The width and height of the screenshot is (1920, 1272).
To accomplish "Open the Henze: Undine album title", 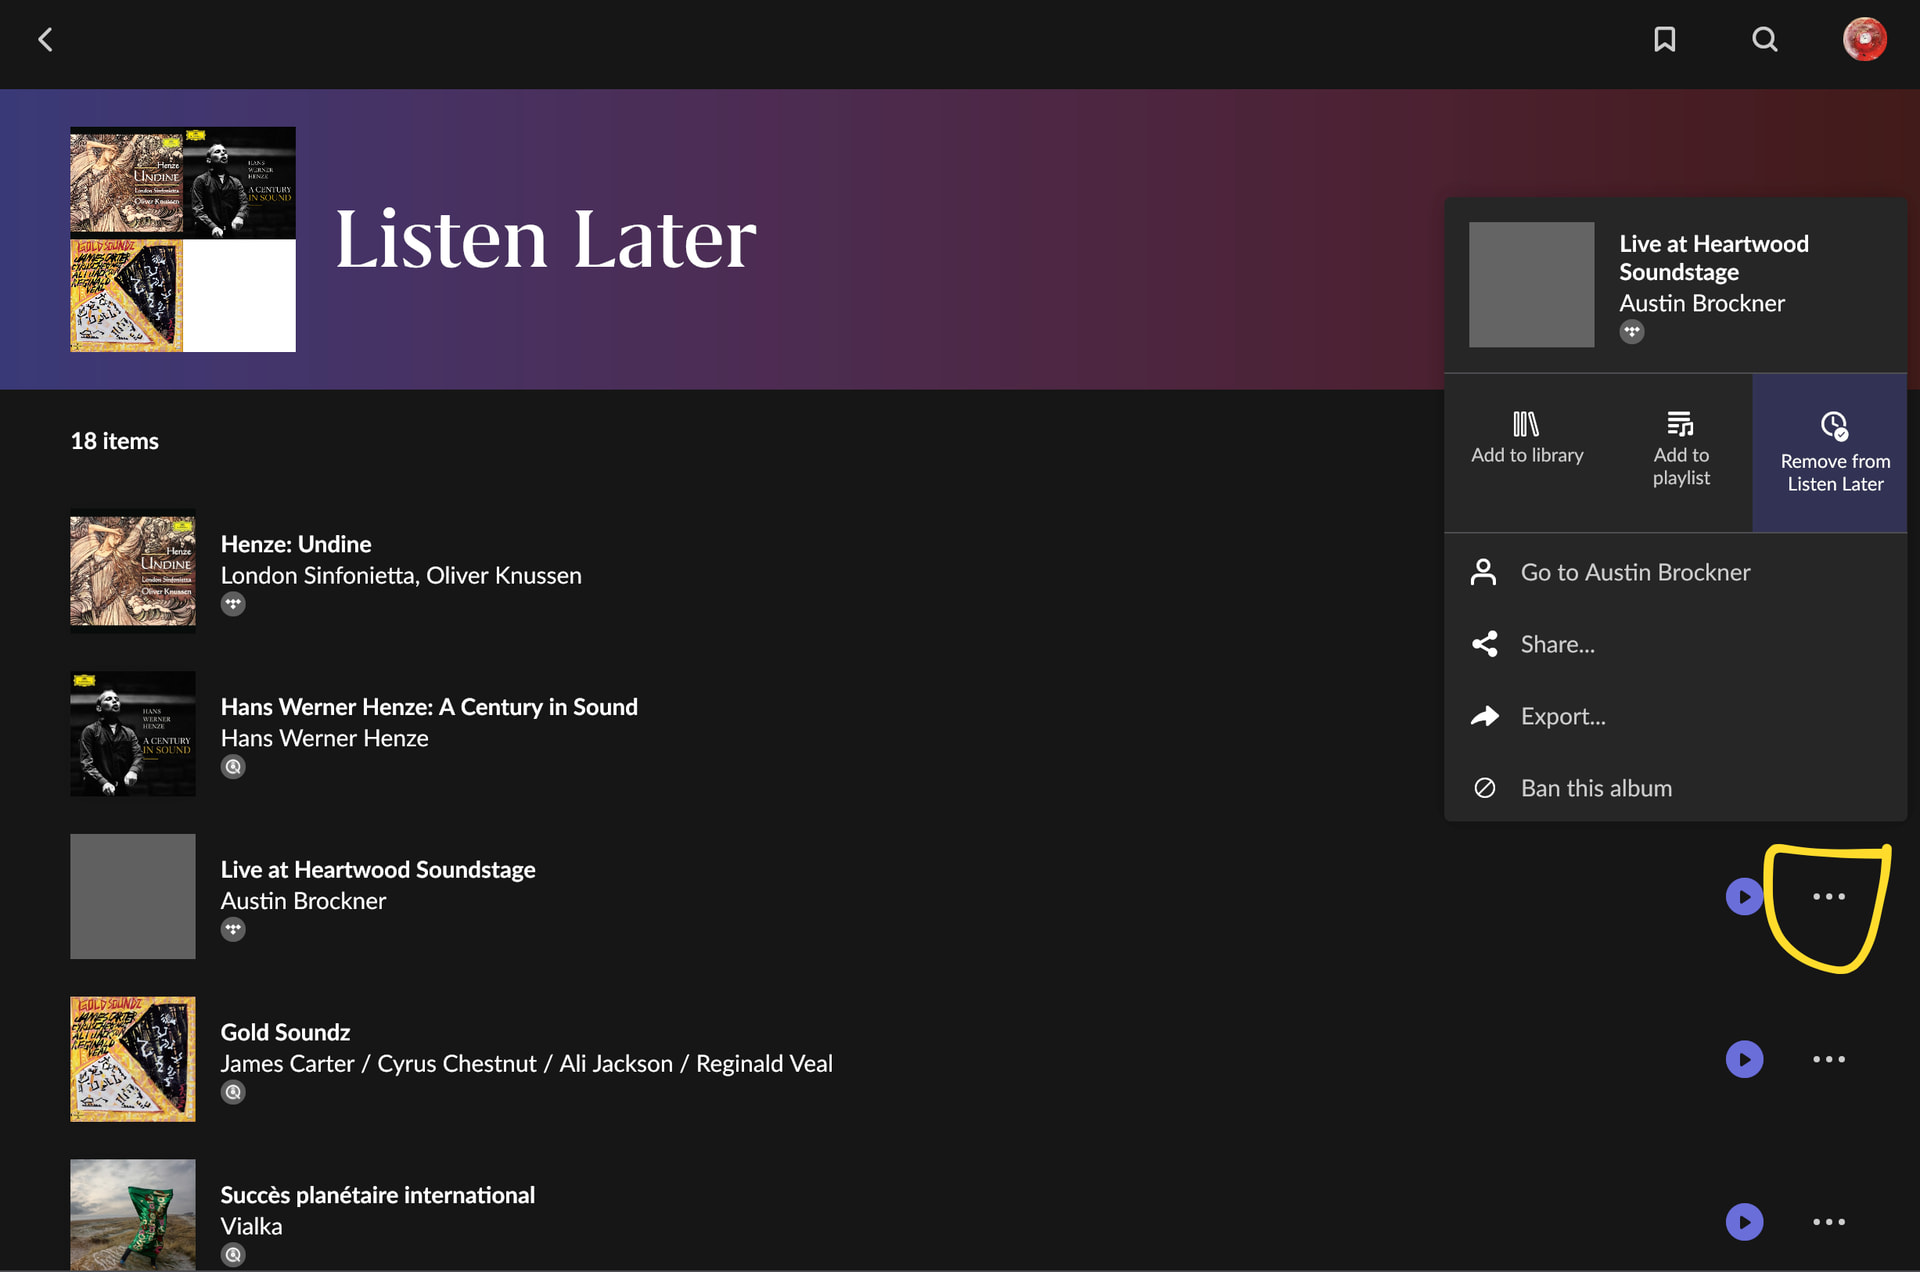I will click(x=296, y=544).
